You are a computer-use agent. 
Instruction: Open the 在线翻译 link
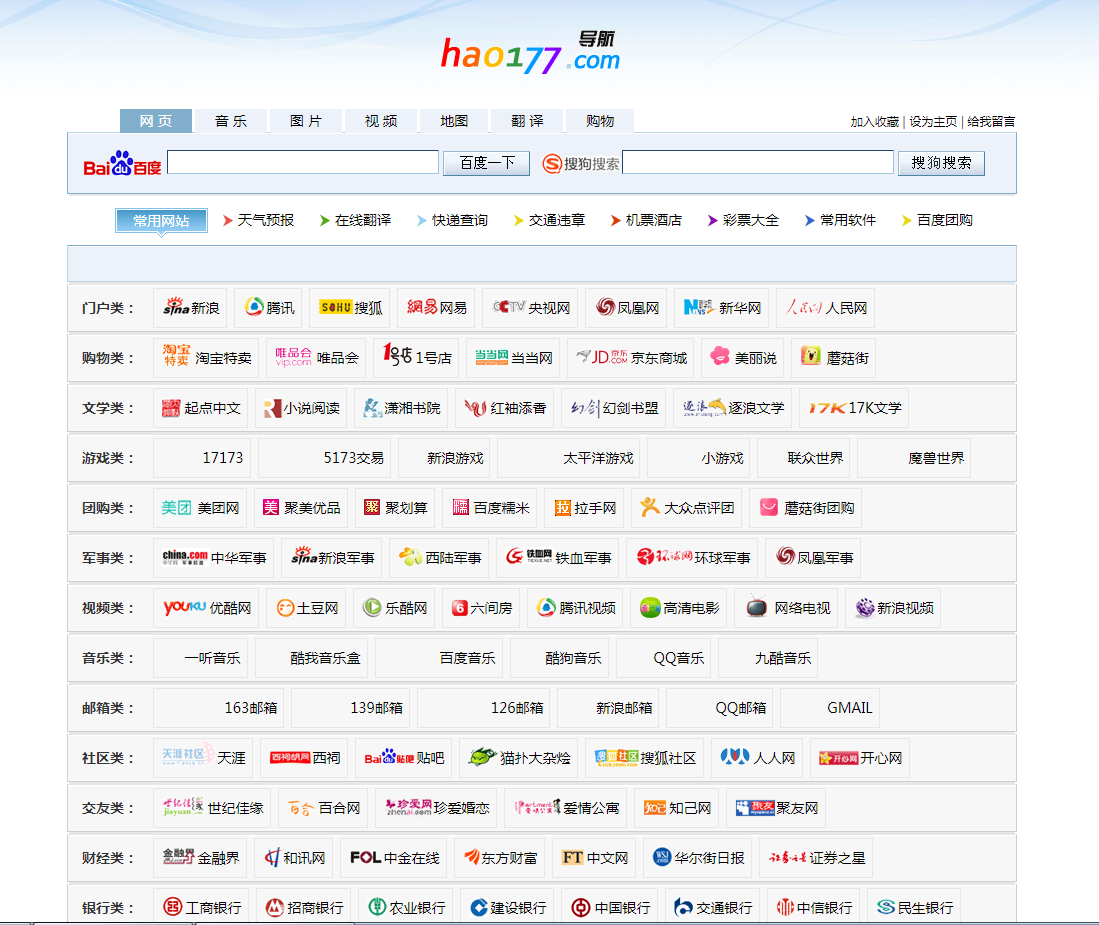363,220
